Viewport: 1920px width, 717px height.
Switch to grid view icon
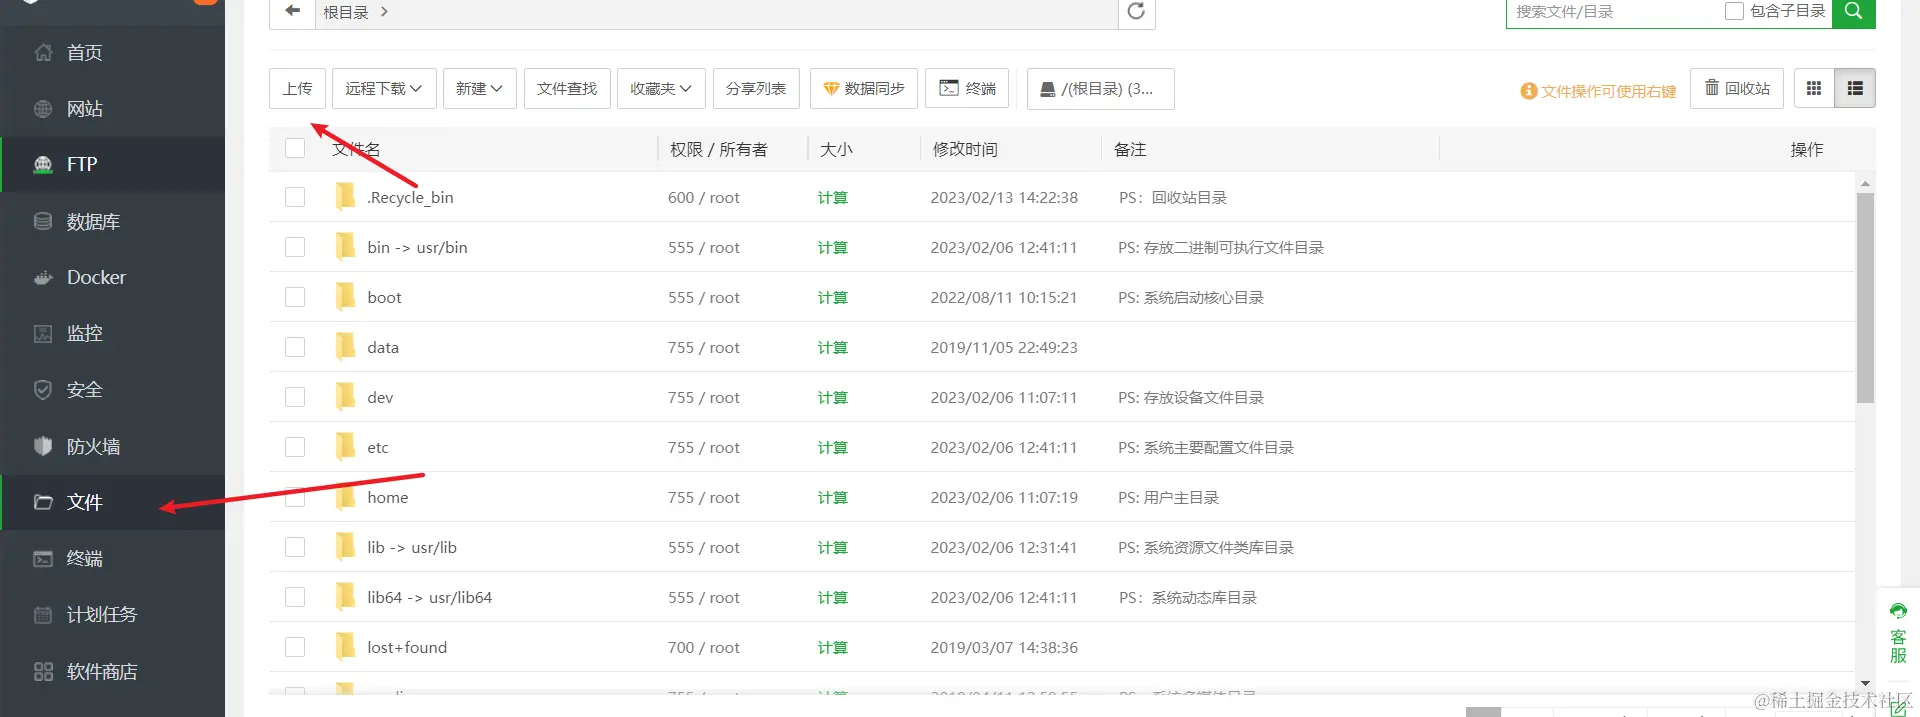(1814, 88)
